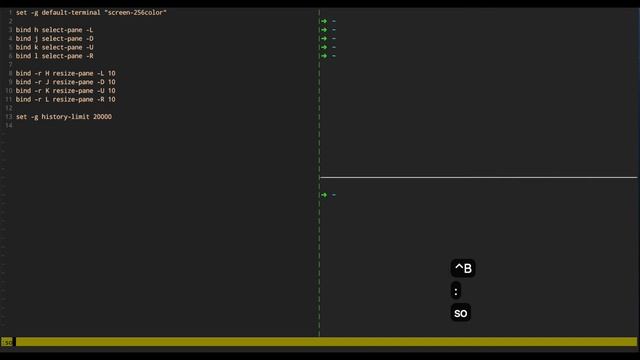Click the 'bind -r K resize-pane -U 10' line
Image resolution: width=640 pixels, height=360 pixels.
[65, 91]
